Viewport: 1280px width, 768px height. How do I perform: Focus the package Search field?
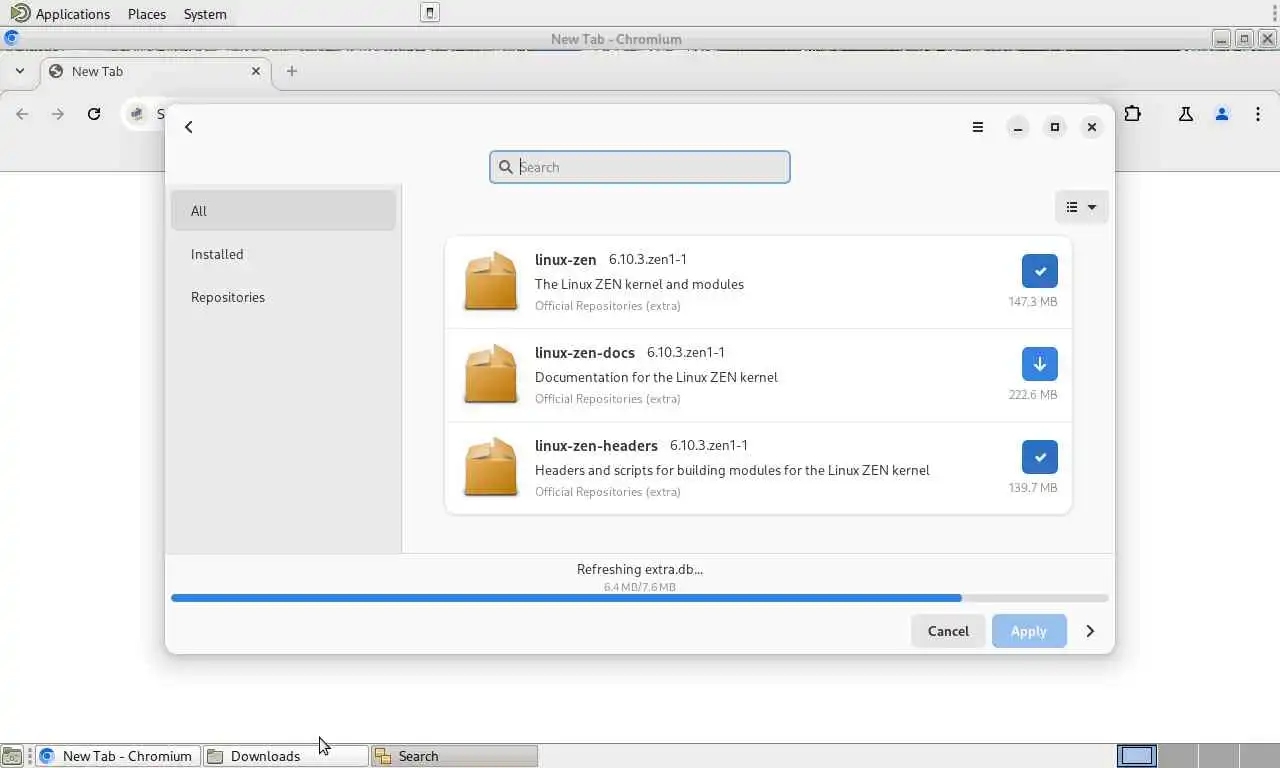click(640, 167)
